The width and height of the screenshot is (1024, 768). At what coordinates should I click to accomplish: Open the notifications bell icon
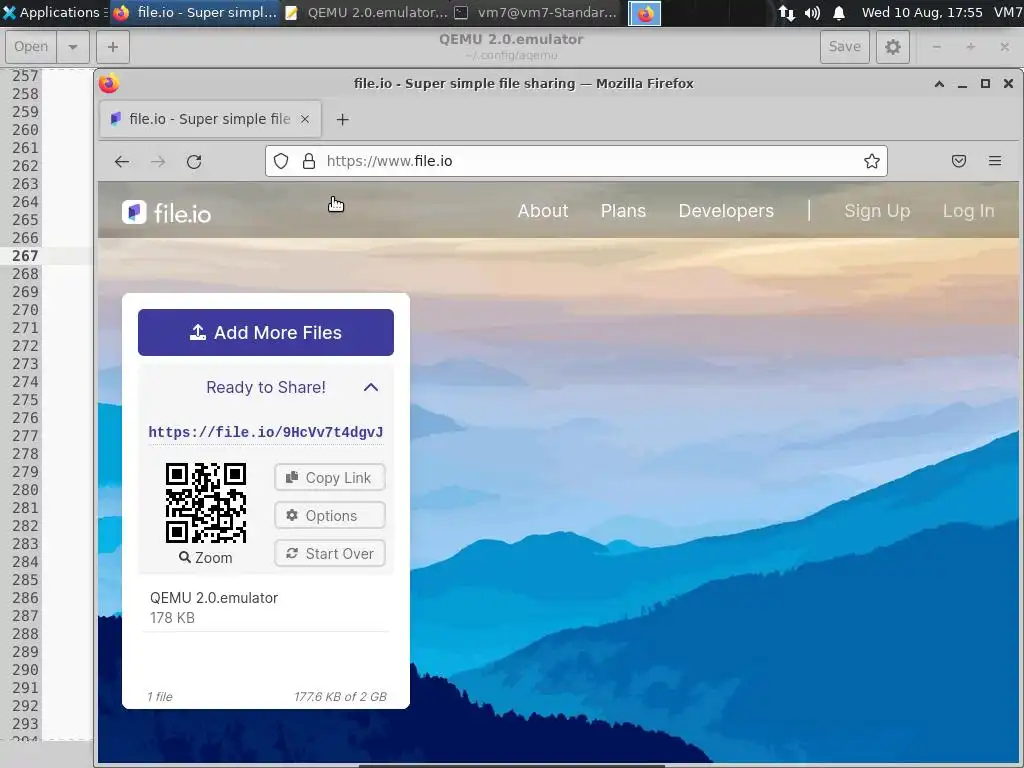pyautogui.click(x=839, y=13)
